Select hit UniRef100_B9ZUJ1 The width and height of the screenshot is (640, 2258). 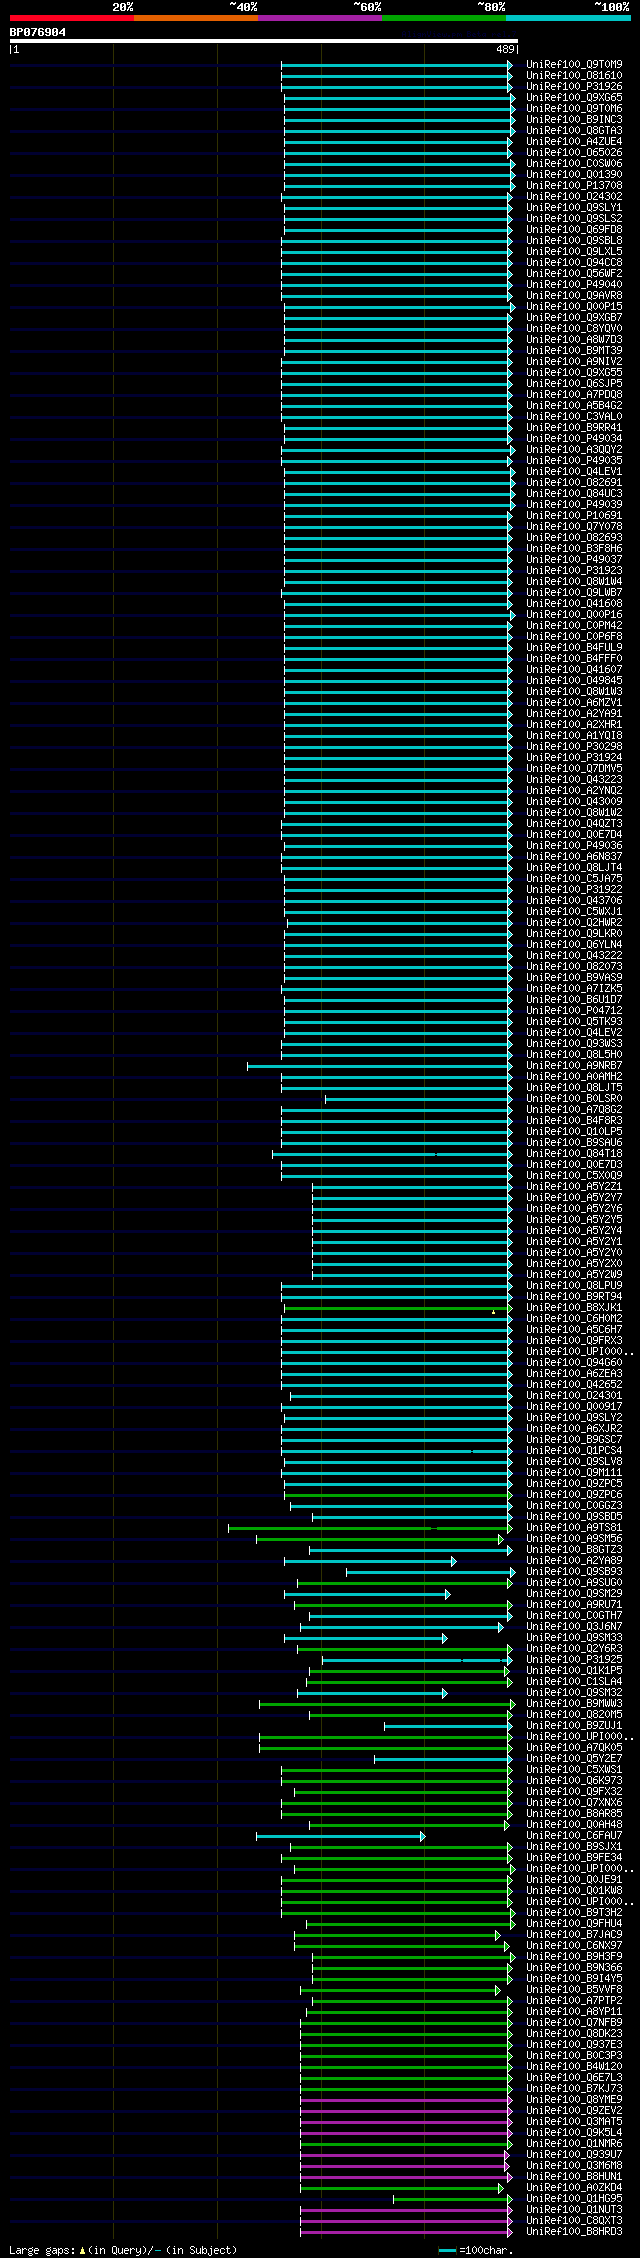coord(574,1726)
